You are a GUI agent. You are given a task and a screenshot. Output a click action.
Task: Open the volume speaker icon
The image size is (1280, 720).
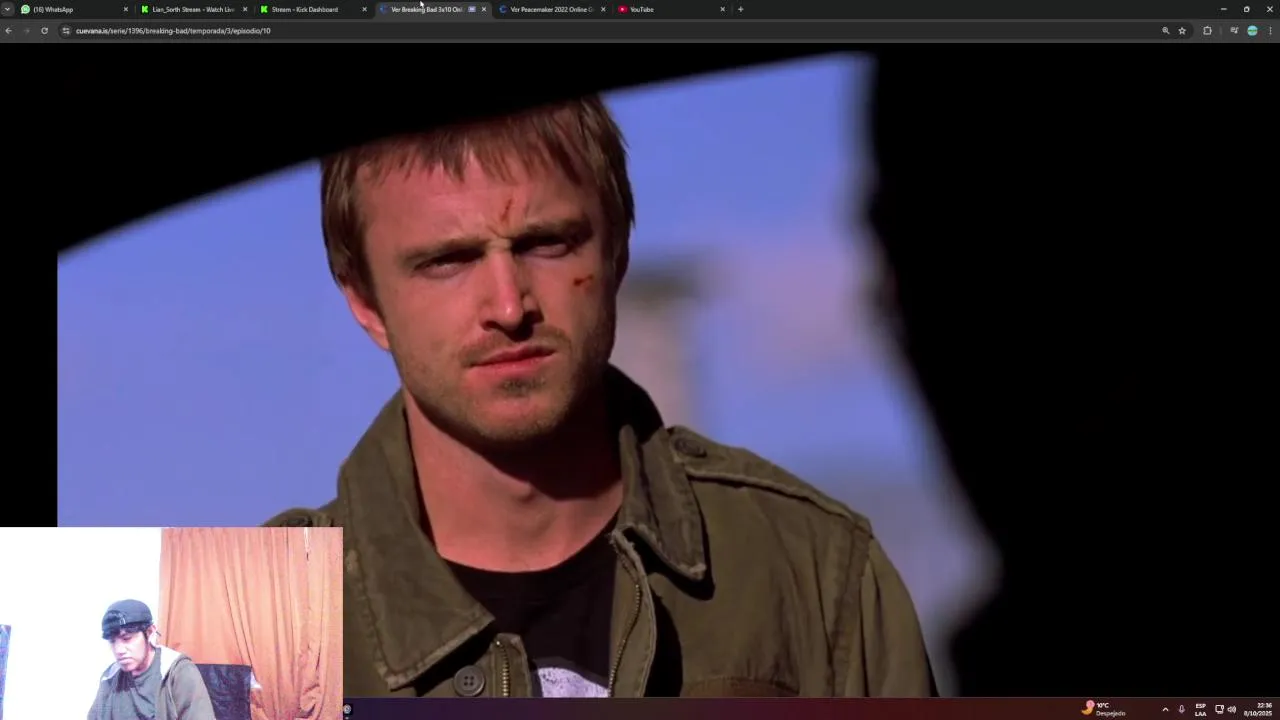point(1232,709)
